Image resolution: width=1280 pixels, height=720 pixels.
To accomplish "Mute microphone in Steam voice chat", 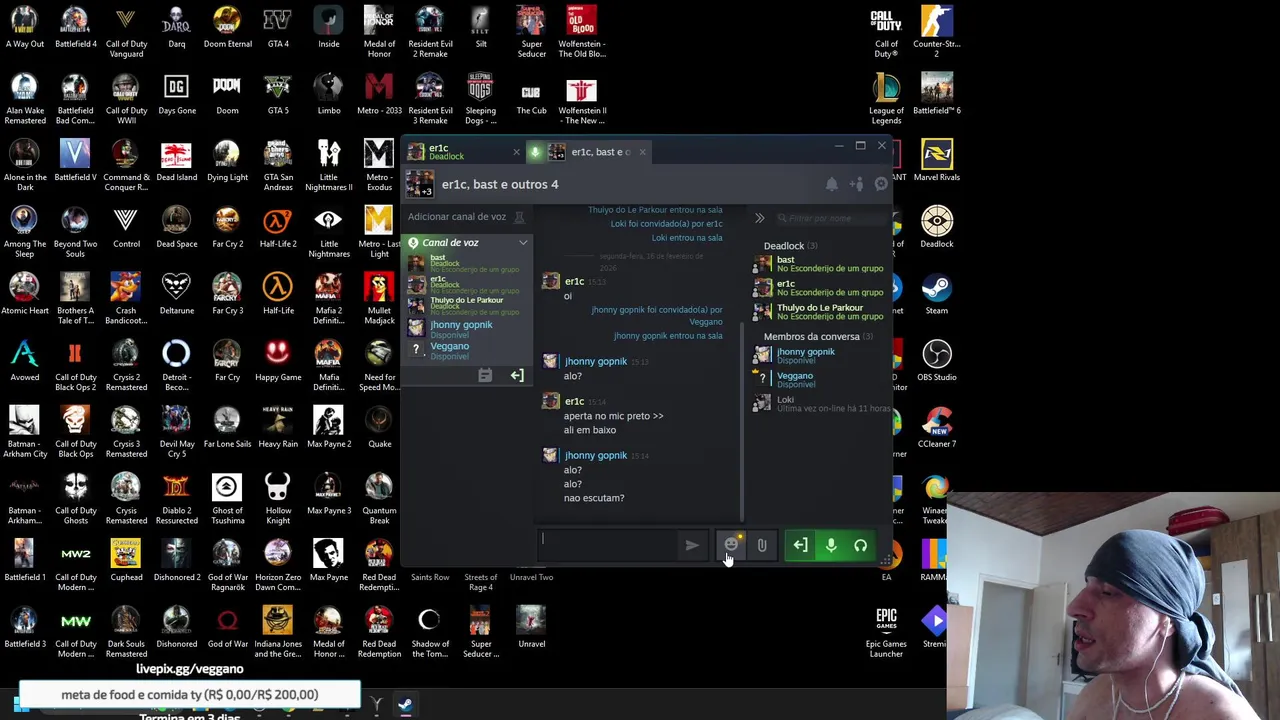I will (x=830, y=545).
